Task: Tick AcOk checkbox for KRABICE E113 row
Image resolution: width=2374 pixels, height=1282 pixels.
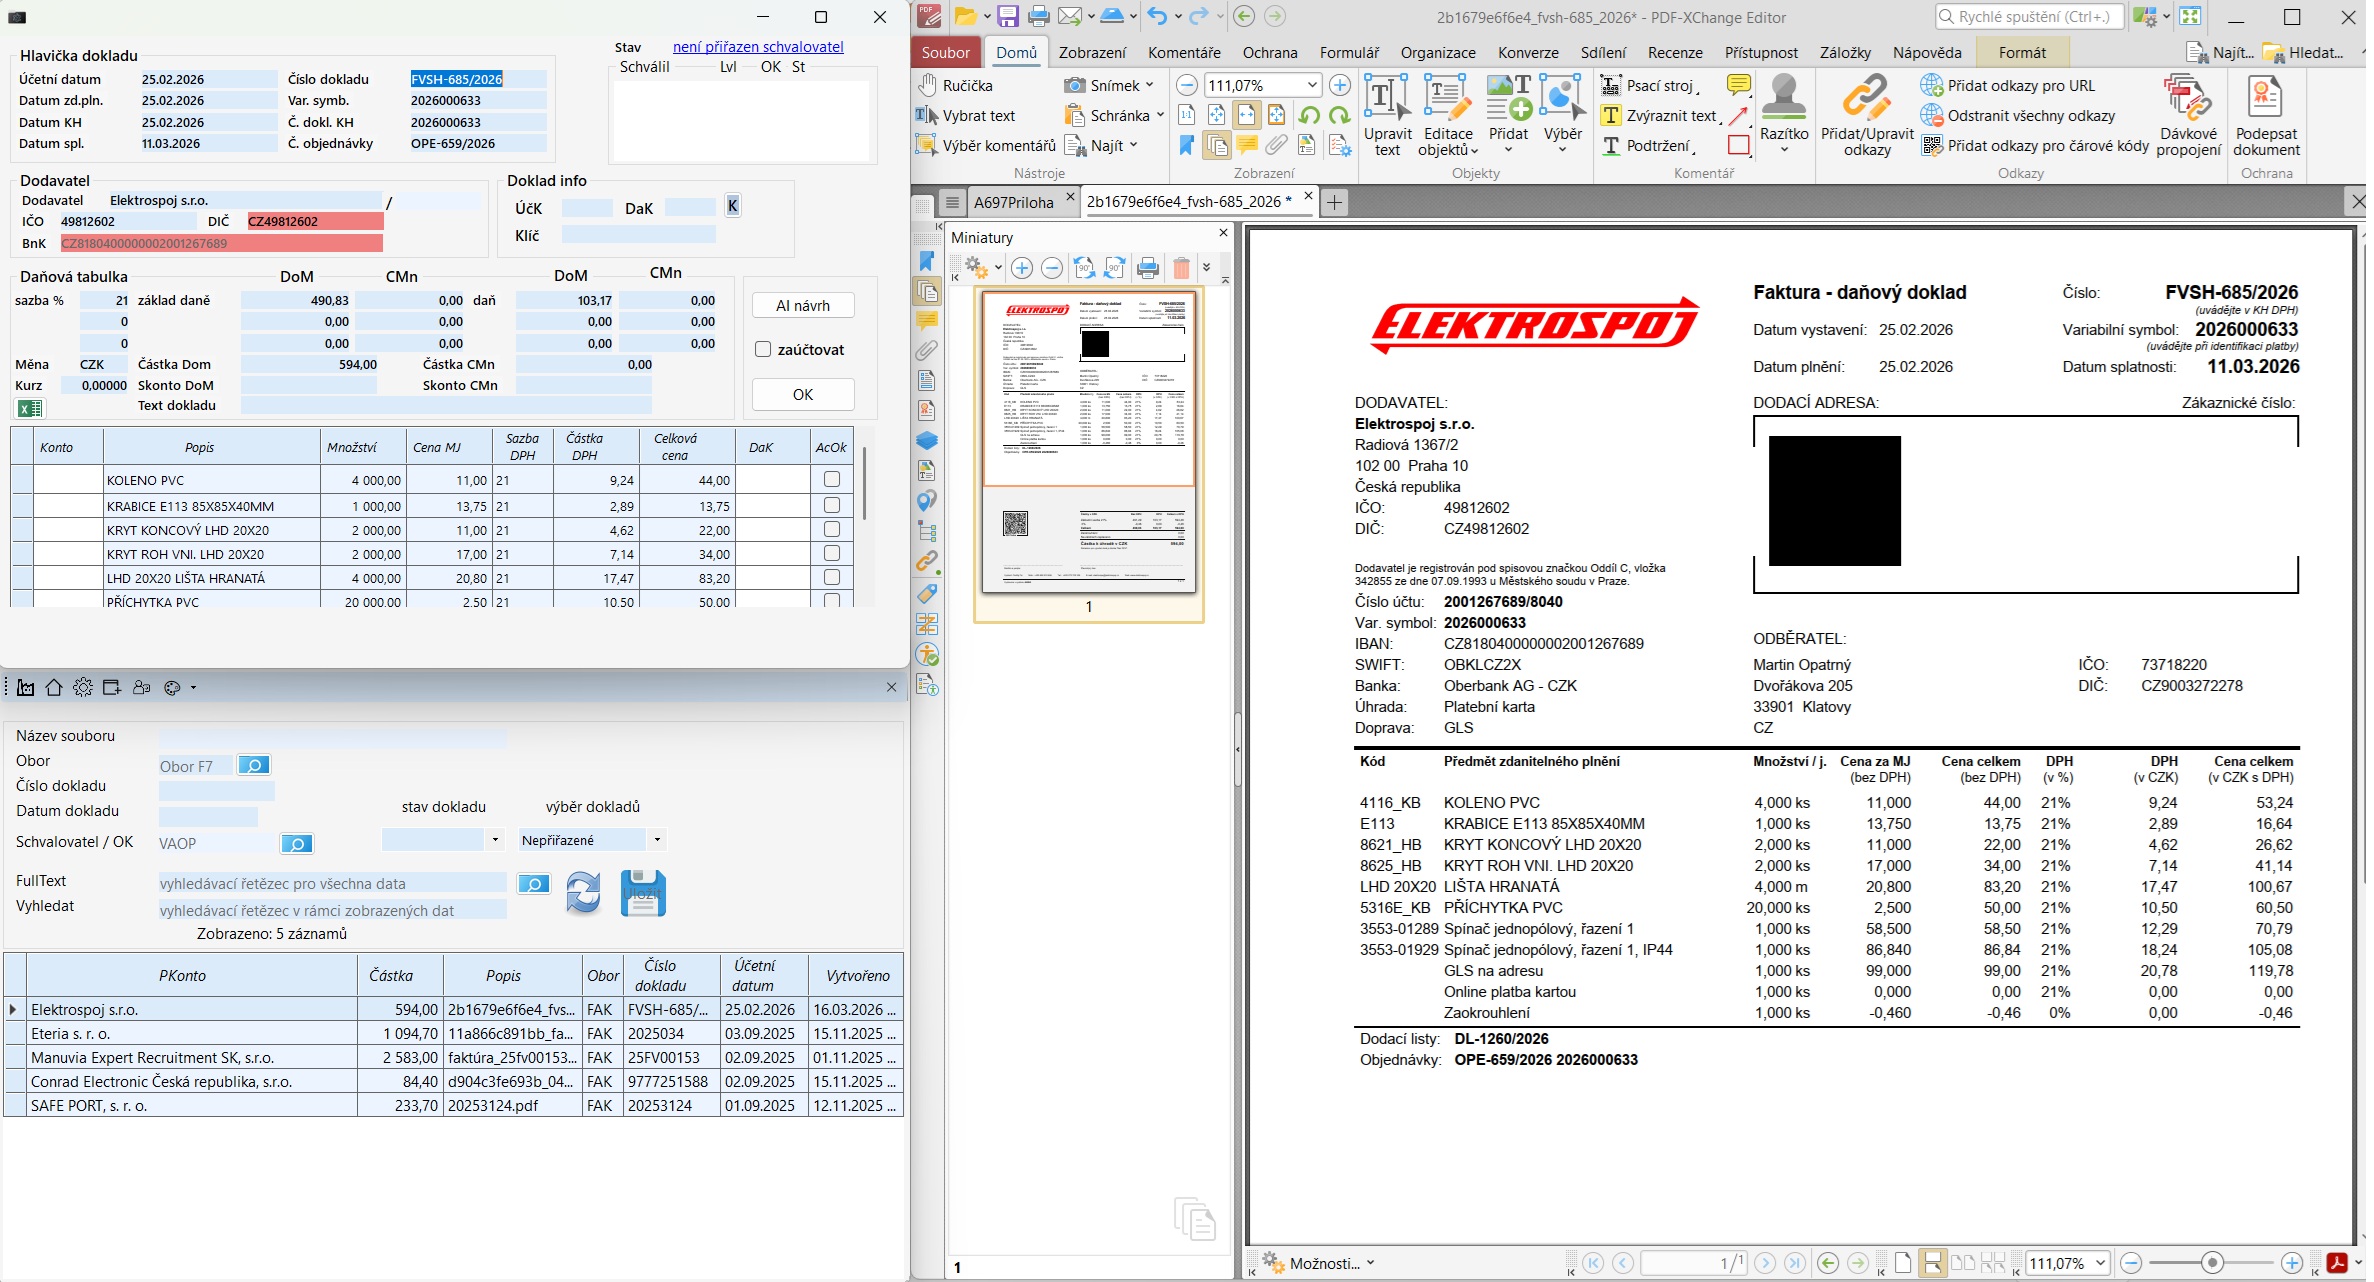Action: coord(831,506)
